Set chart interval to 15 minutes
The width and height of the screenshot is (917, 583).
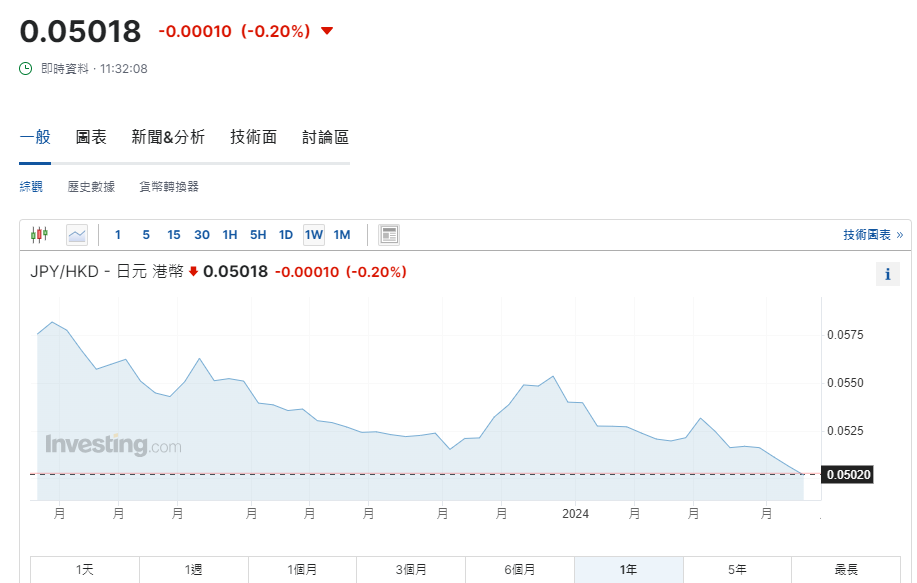tap(174, 235)
